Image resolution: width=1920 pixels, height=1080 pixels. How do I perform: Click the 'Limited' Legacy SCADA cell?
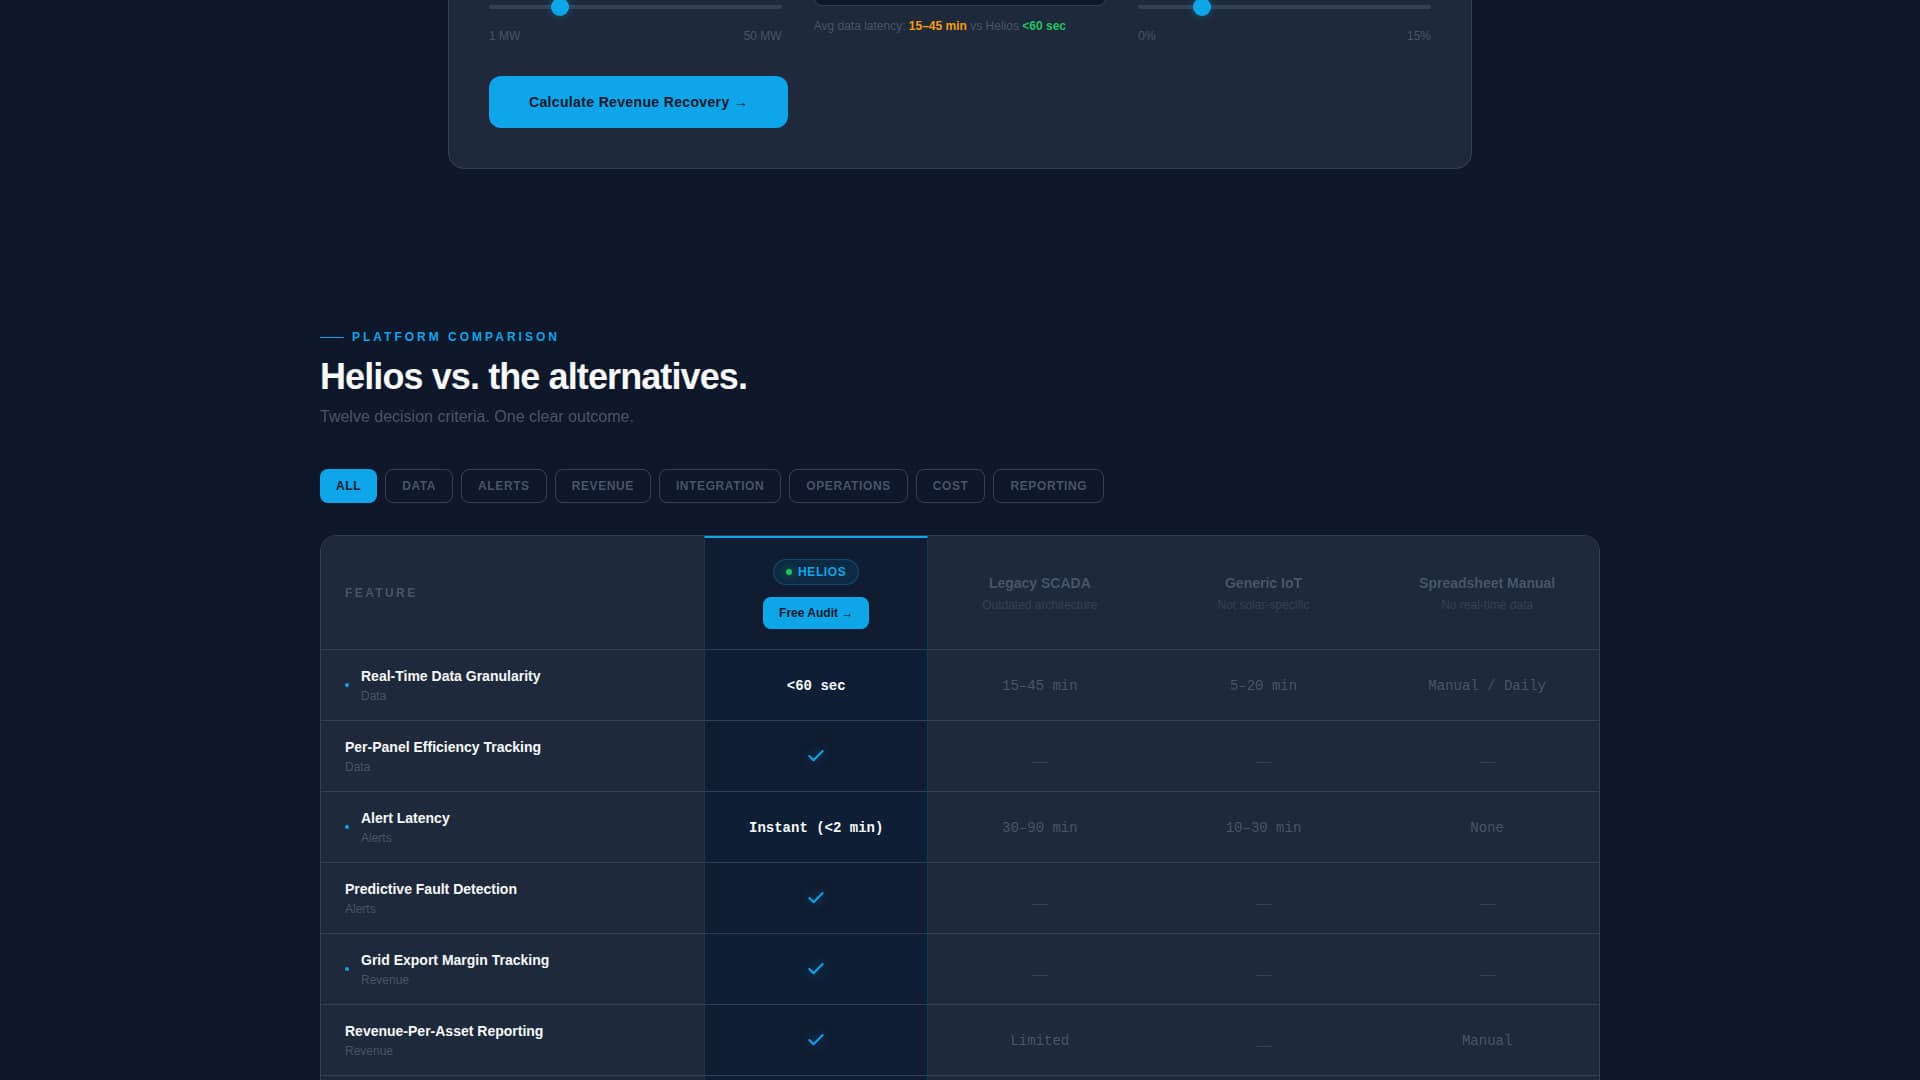click(1040, 1041)
